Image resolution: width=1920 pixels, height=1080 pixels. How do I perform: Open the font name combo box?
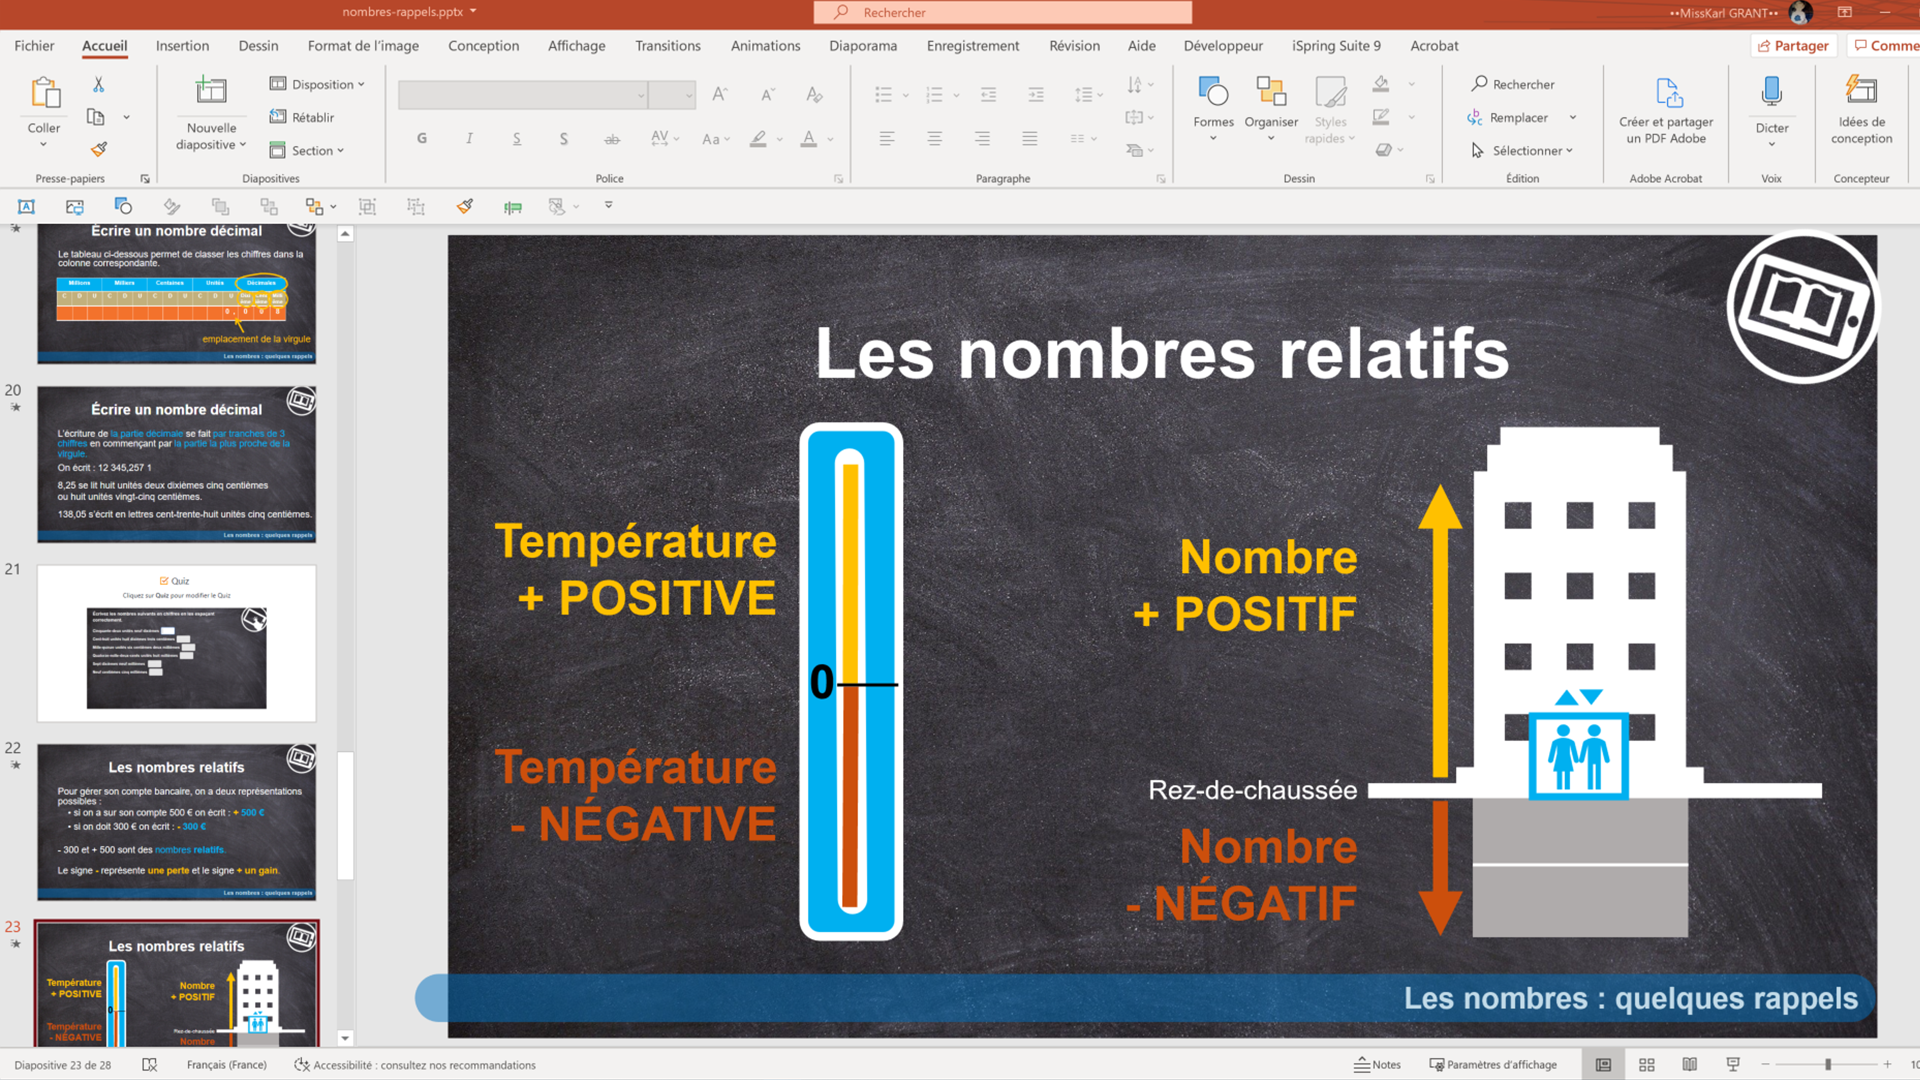click(x=523, y=95)
